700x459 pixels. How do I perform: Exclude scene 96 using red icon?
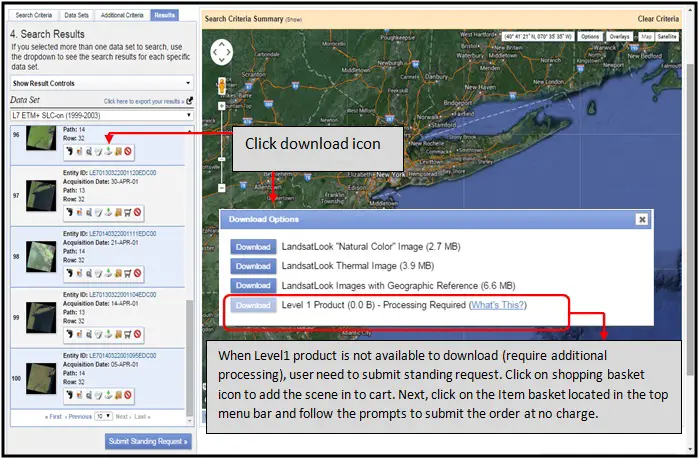pyautogui.click(x=128, y=151)
